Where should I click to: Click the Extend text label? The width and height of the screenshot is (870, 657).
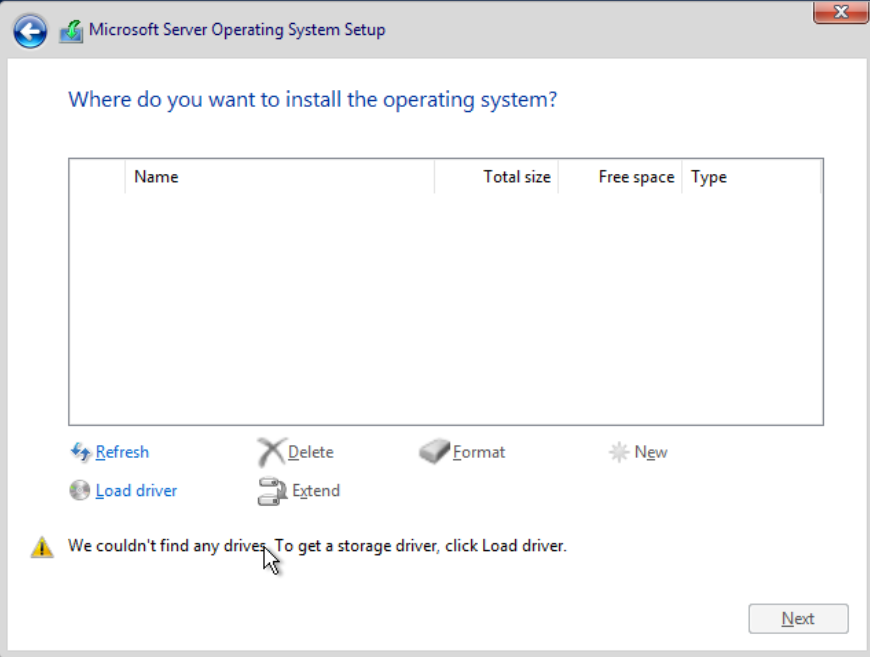coord(316,490)
